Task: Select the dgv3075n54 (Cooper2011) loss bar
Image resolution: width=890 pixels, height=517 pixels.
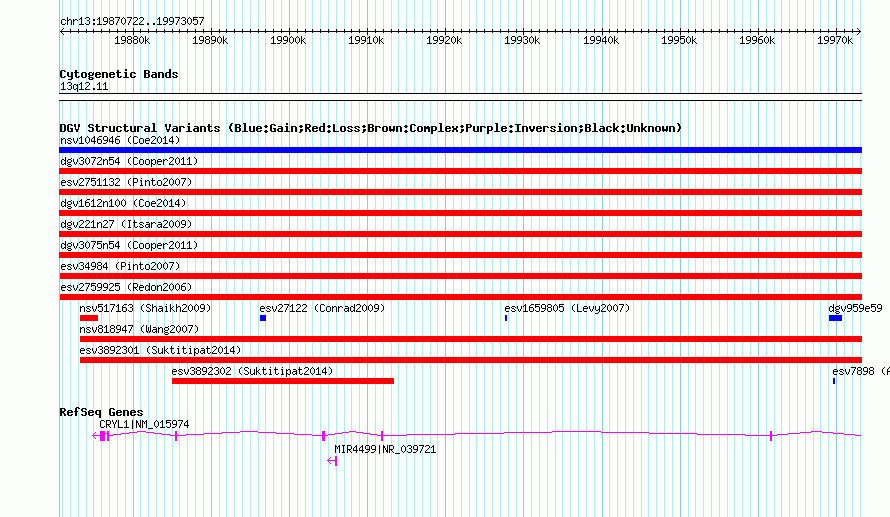Action: [x=460, y=255]
